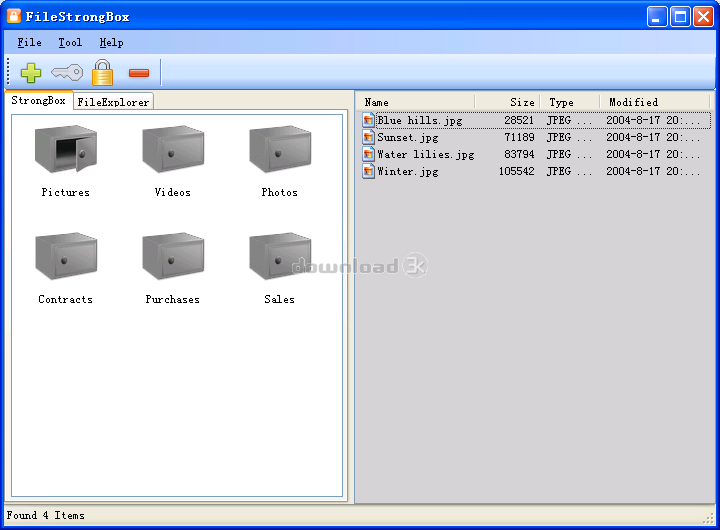The height and width of the screenshot is (530, 720).
Task: Select the Sales strongbox safe
Action: click(280, 257)
